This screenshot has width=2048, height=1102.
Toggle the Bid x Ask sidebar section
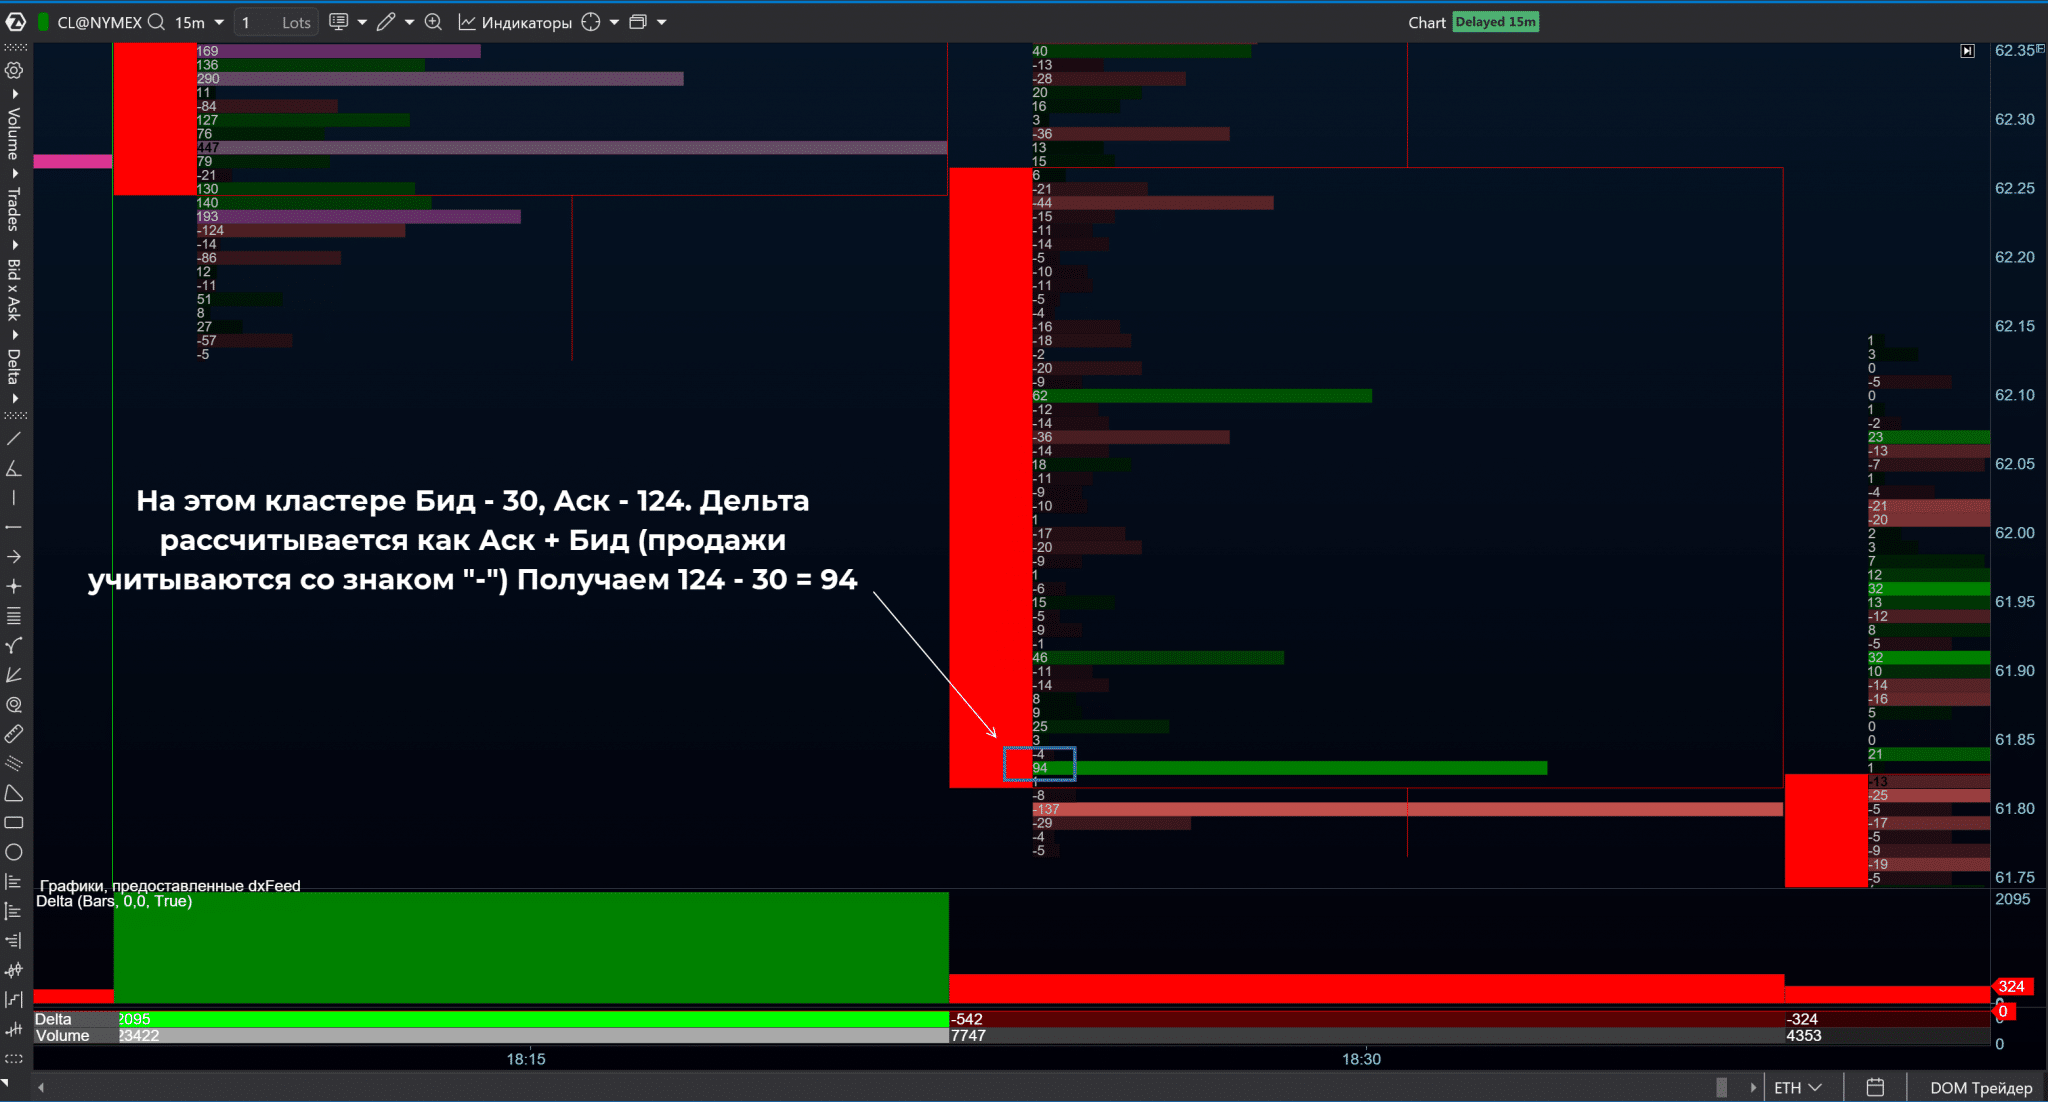(14, 289)
